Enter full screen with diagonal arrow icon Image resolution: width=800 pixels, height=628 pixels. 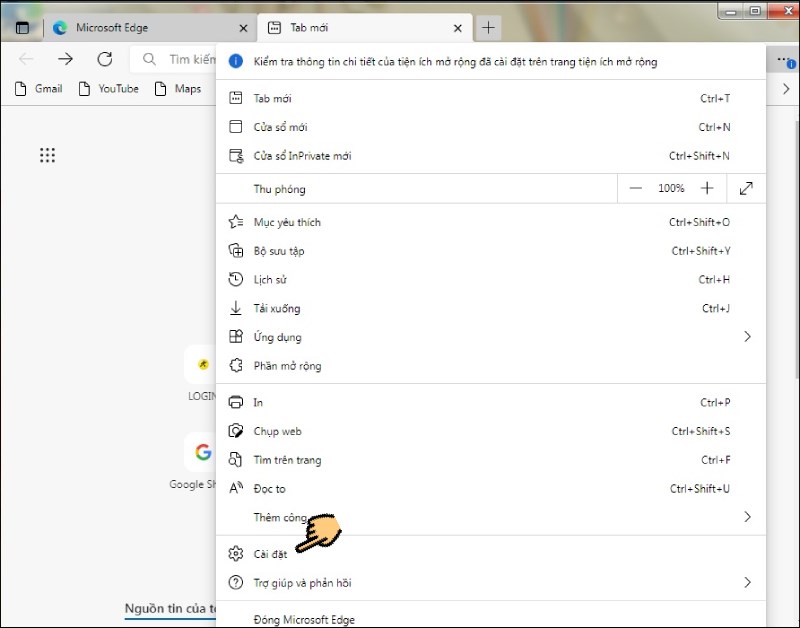746,188
